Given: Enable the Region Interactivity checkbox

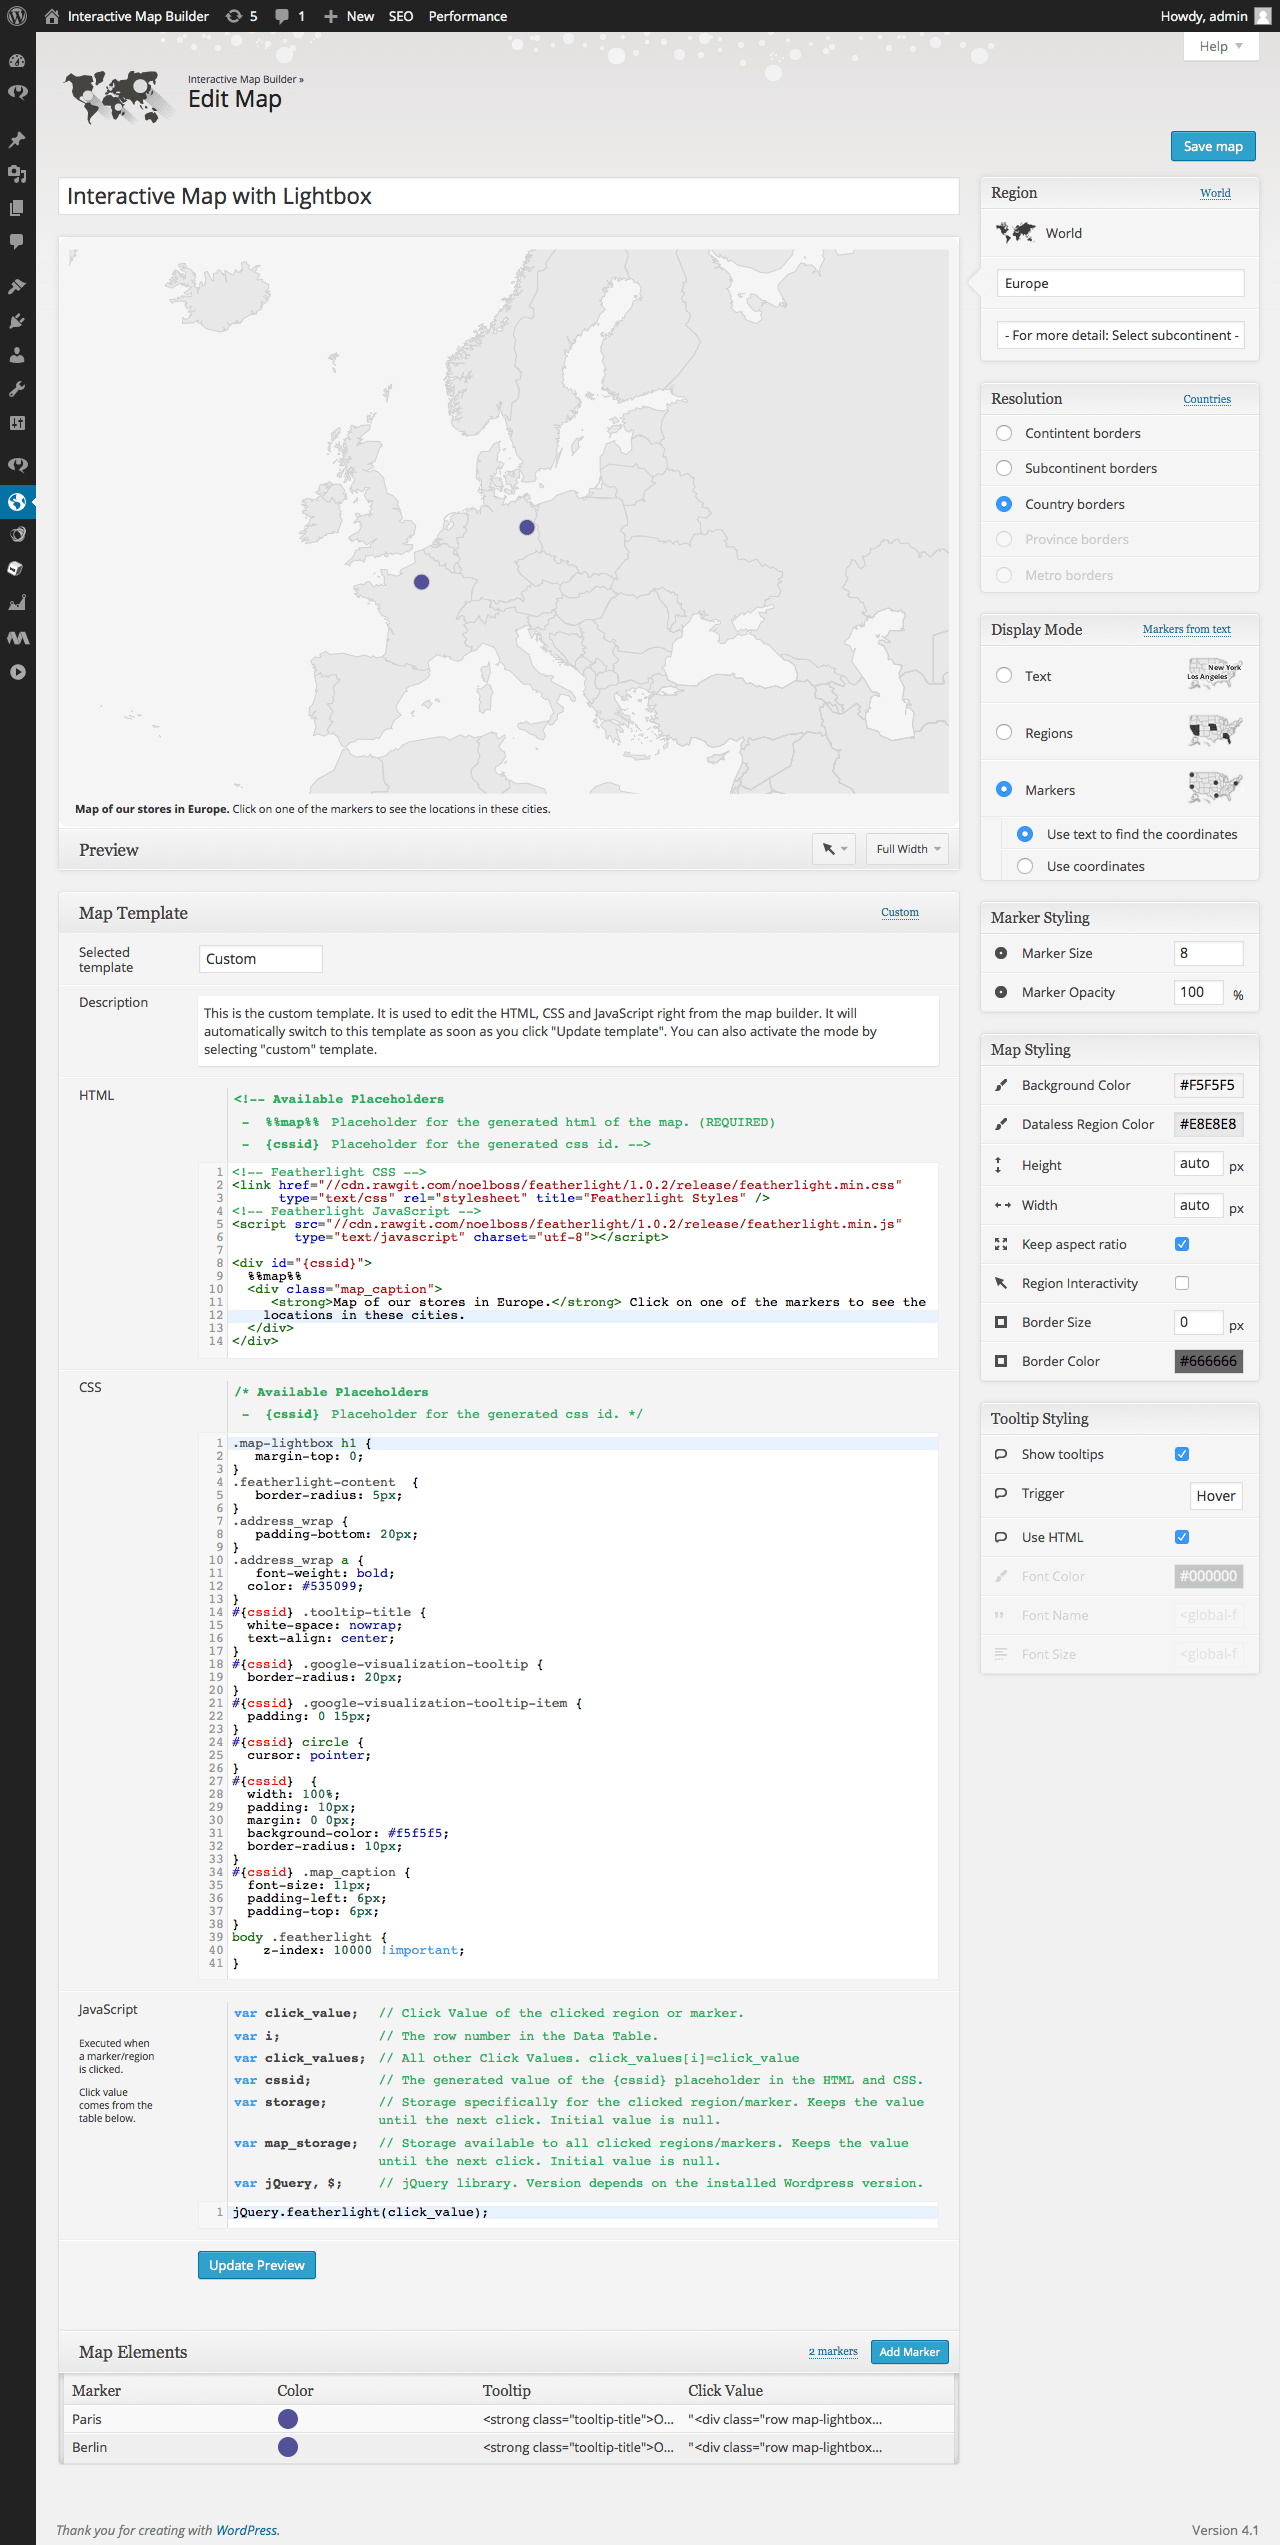Looking at the screenshot, I should [1182, 1283].
